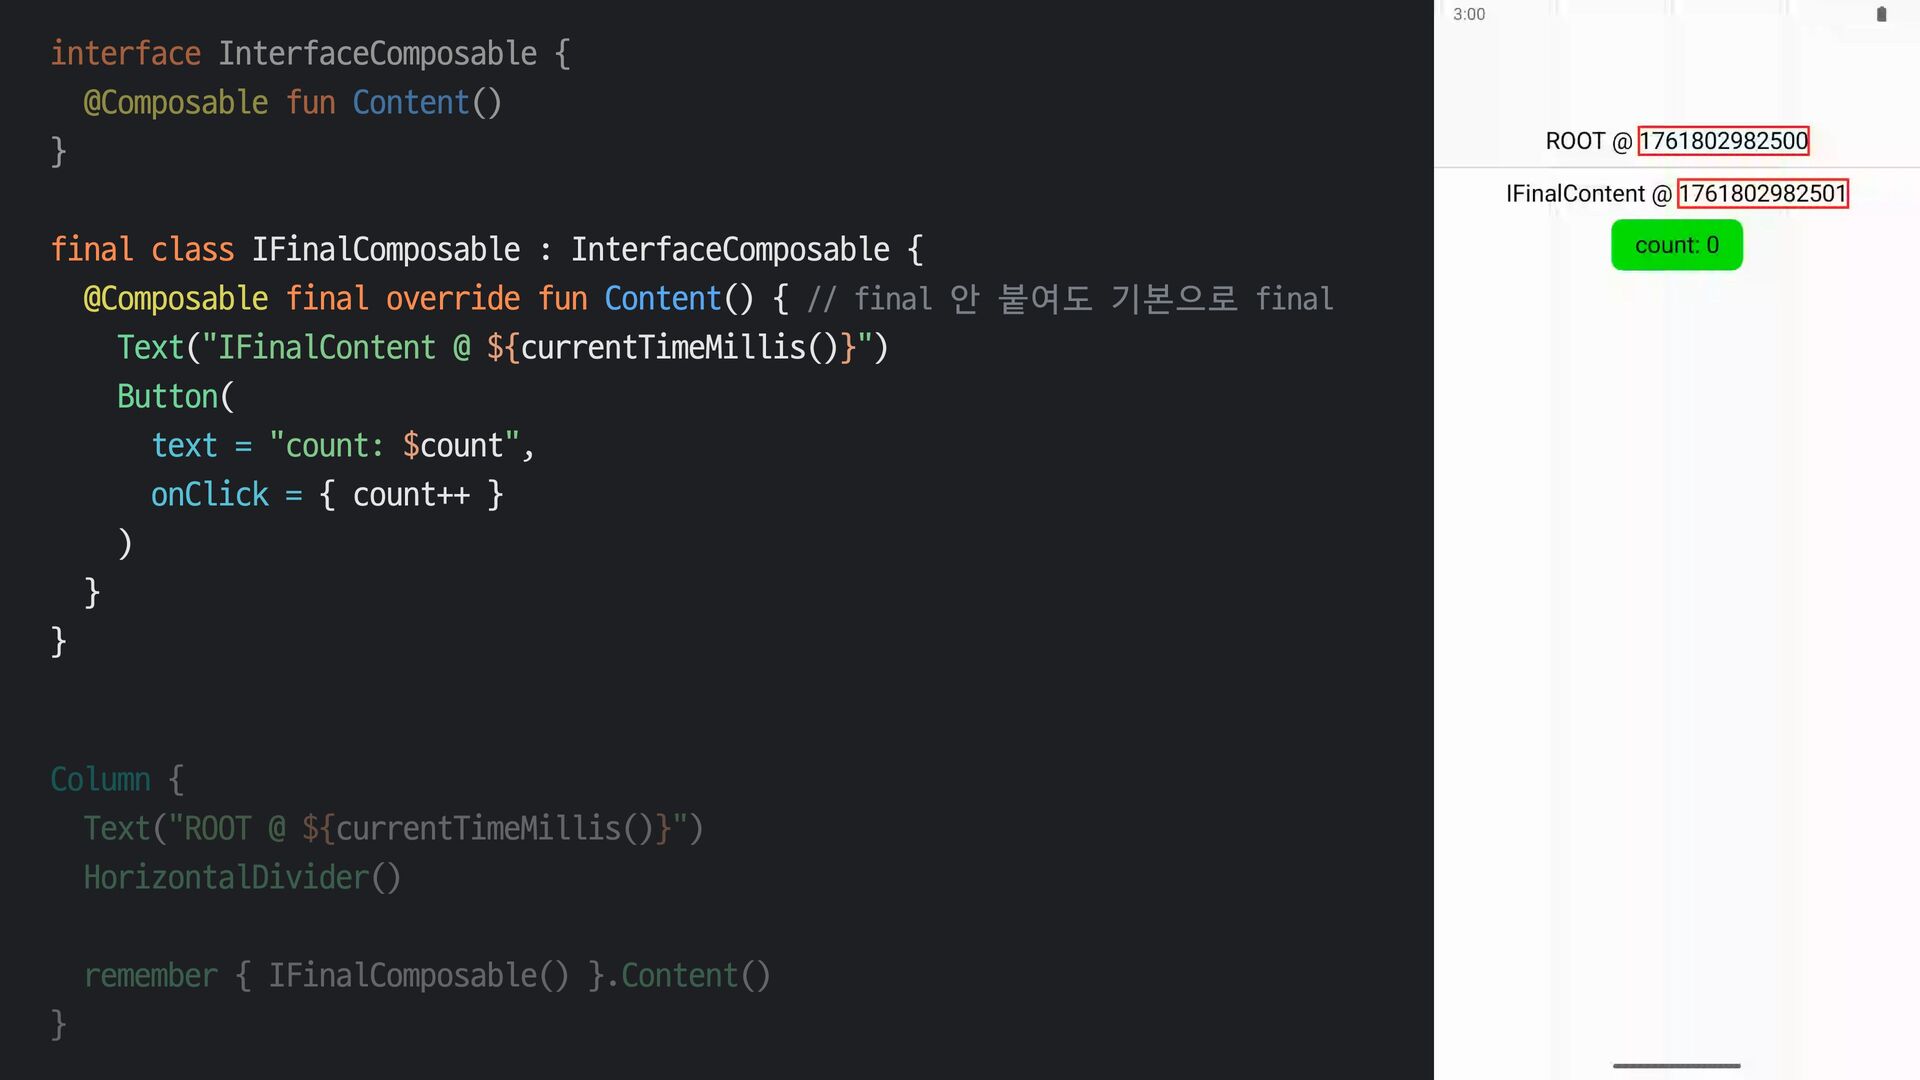Click the @Composable annotation in the interface
1920x1080 pixels.
point(176,102)
